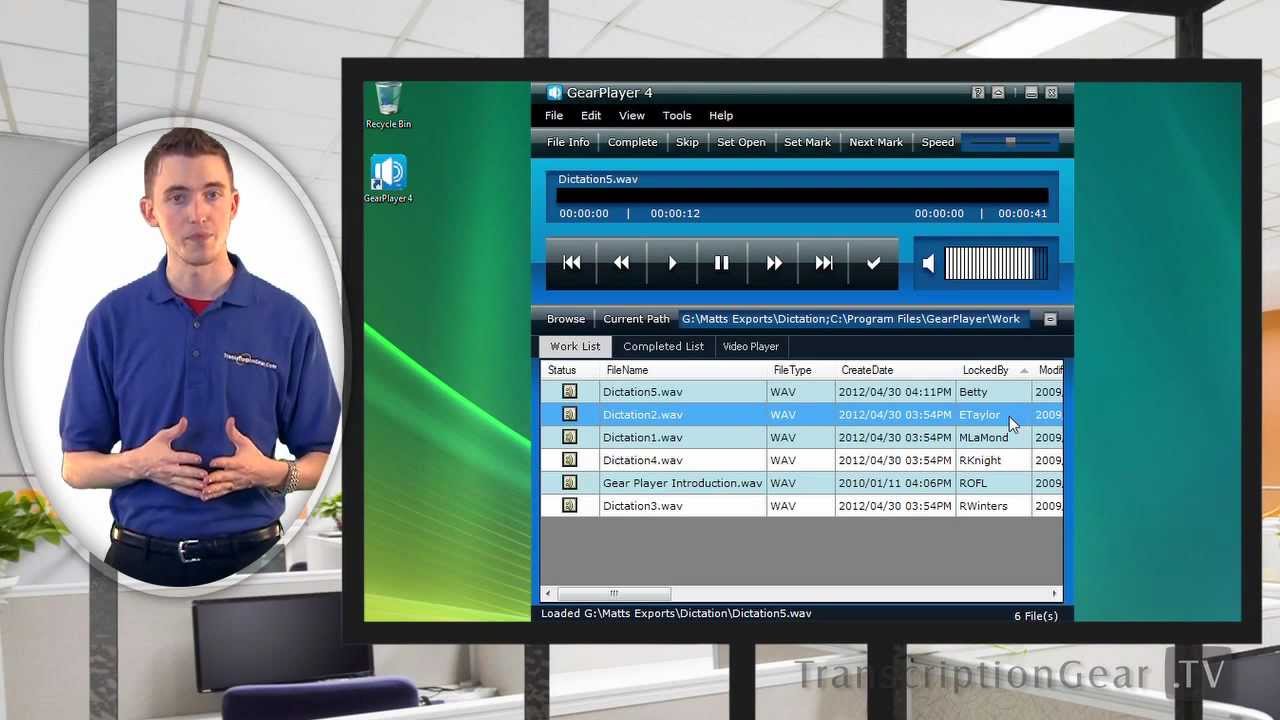The width and height of the screenshot is (1280, 720).
Task: Start playback with the play button
Action: [672, 263]
